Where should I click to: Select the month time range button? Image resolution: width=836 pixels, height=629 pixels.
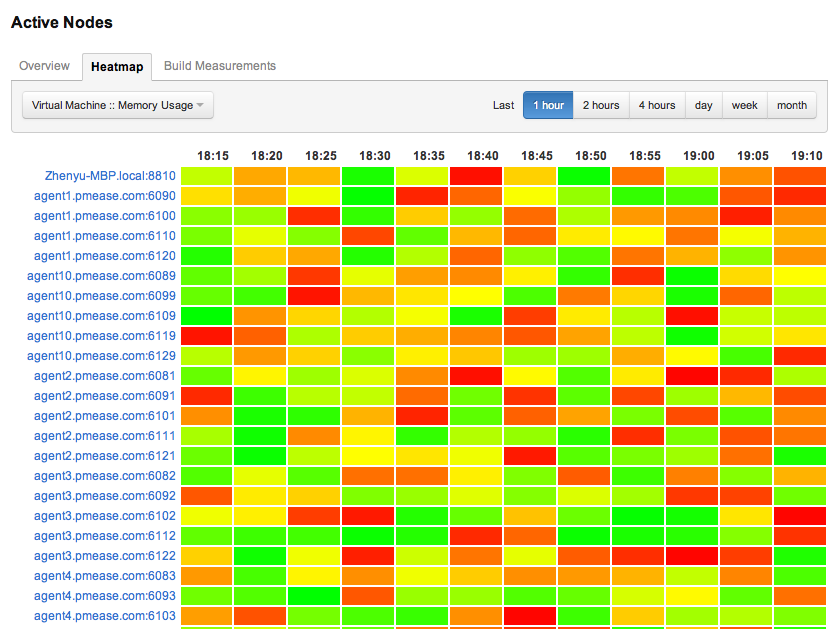(x=791, y=104)
